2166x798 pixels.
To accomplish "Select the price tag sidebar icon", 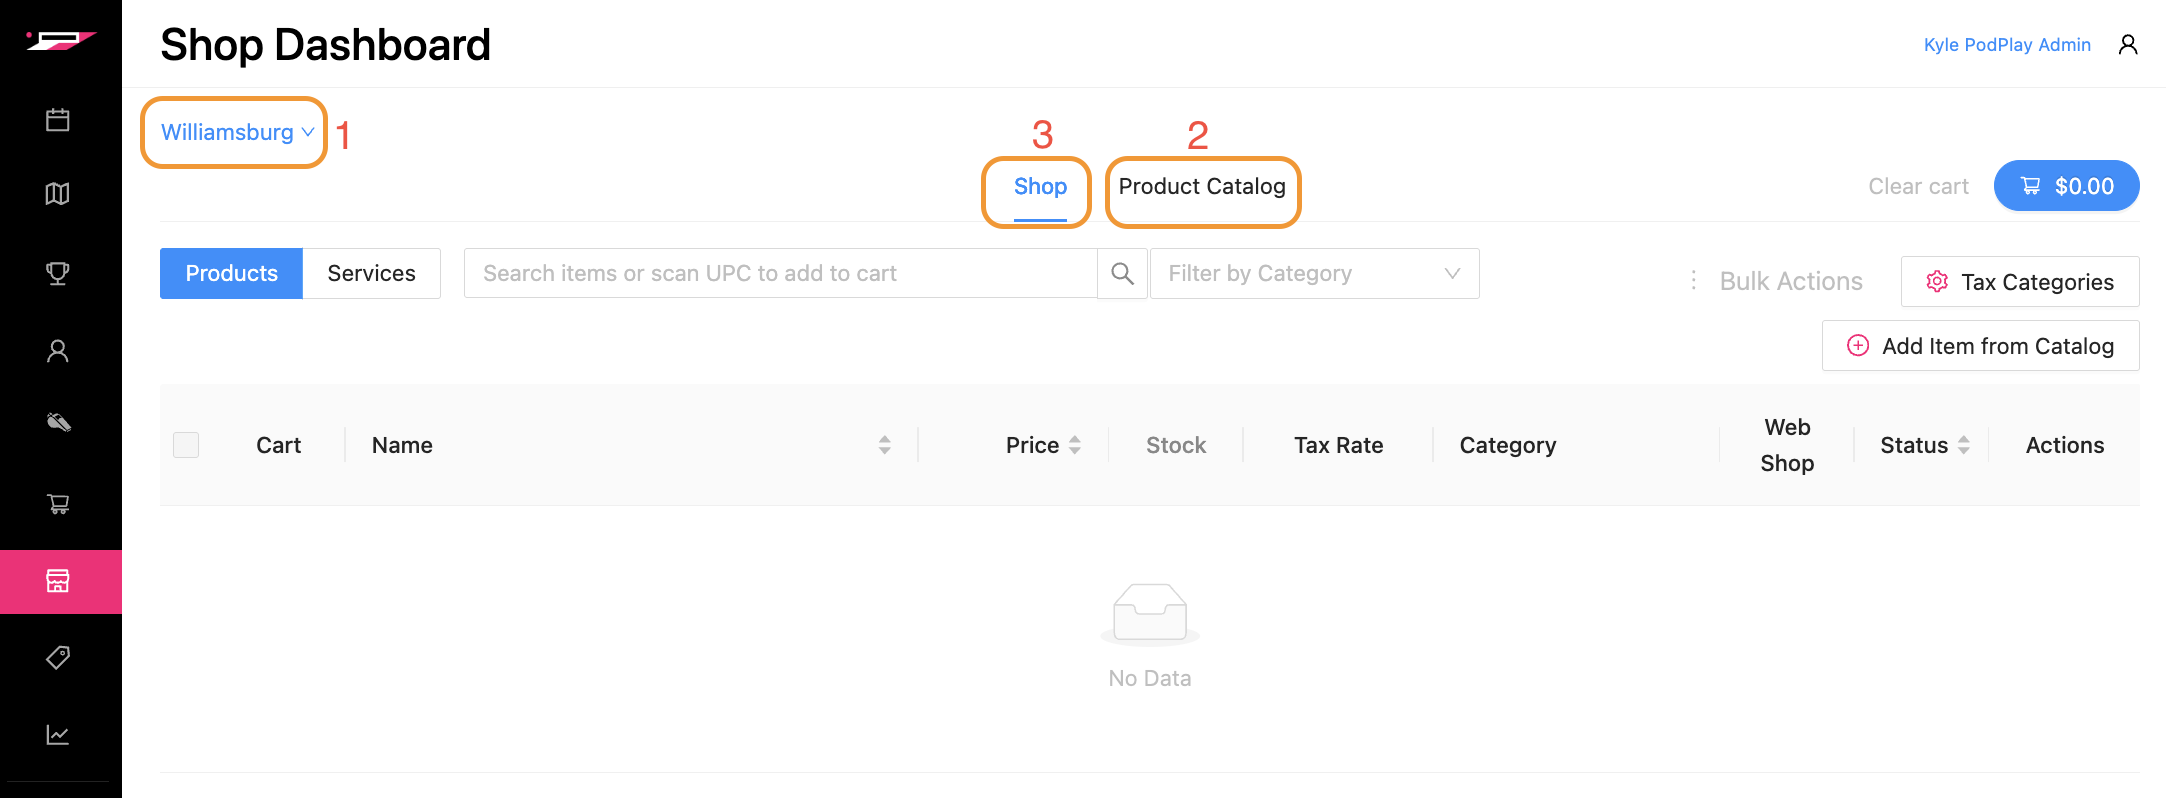I will tap(58, 658).
